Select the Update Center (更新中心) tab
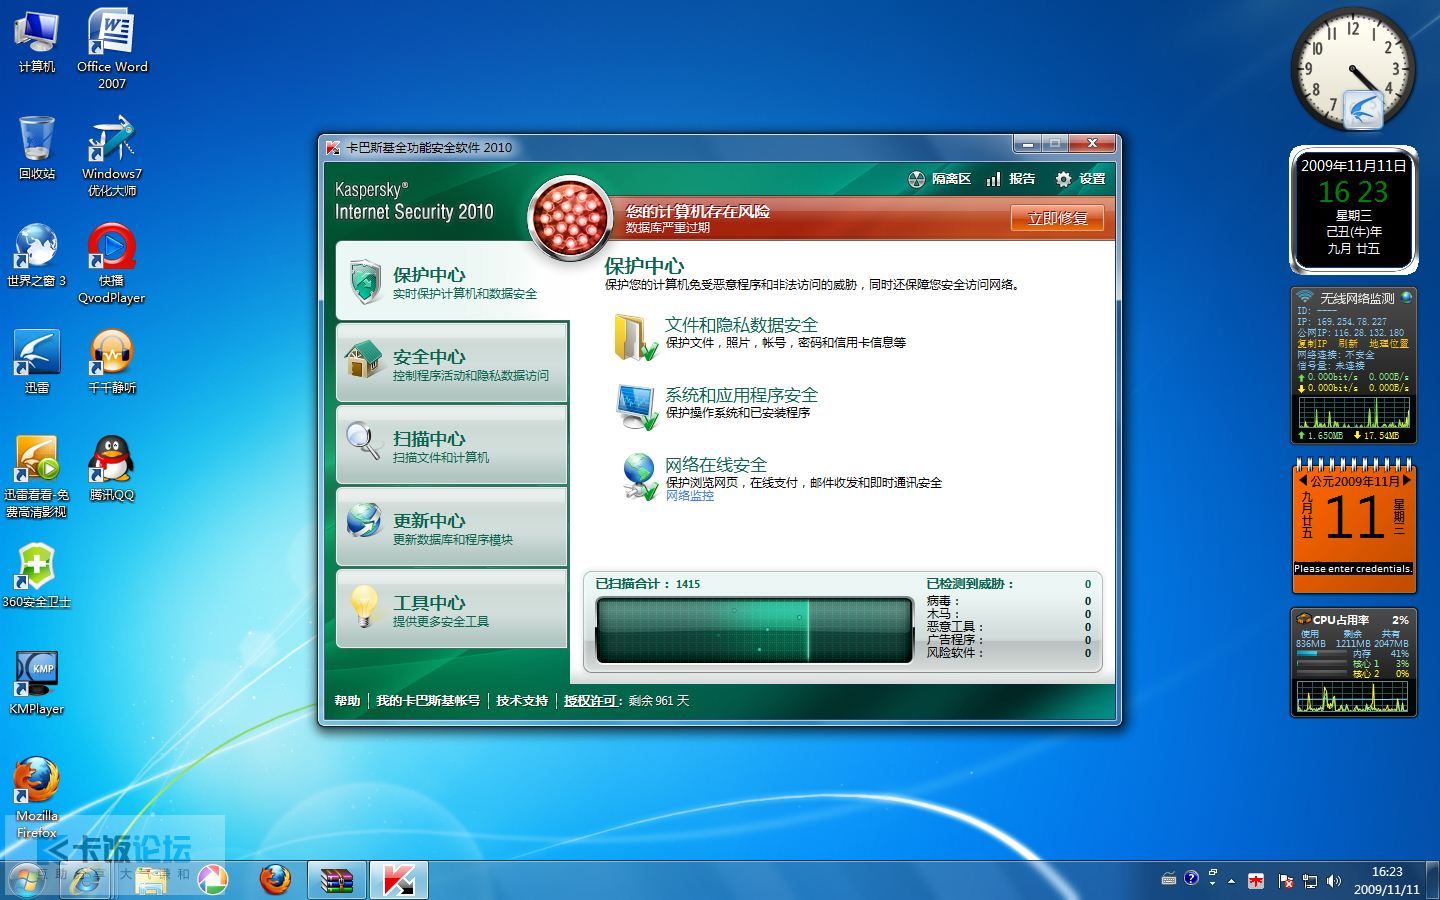Image resolution: width=1440 pixels, height=900 pixels. pyautogui.click(x=452, y=527)
